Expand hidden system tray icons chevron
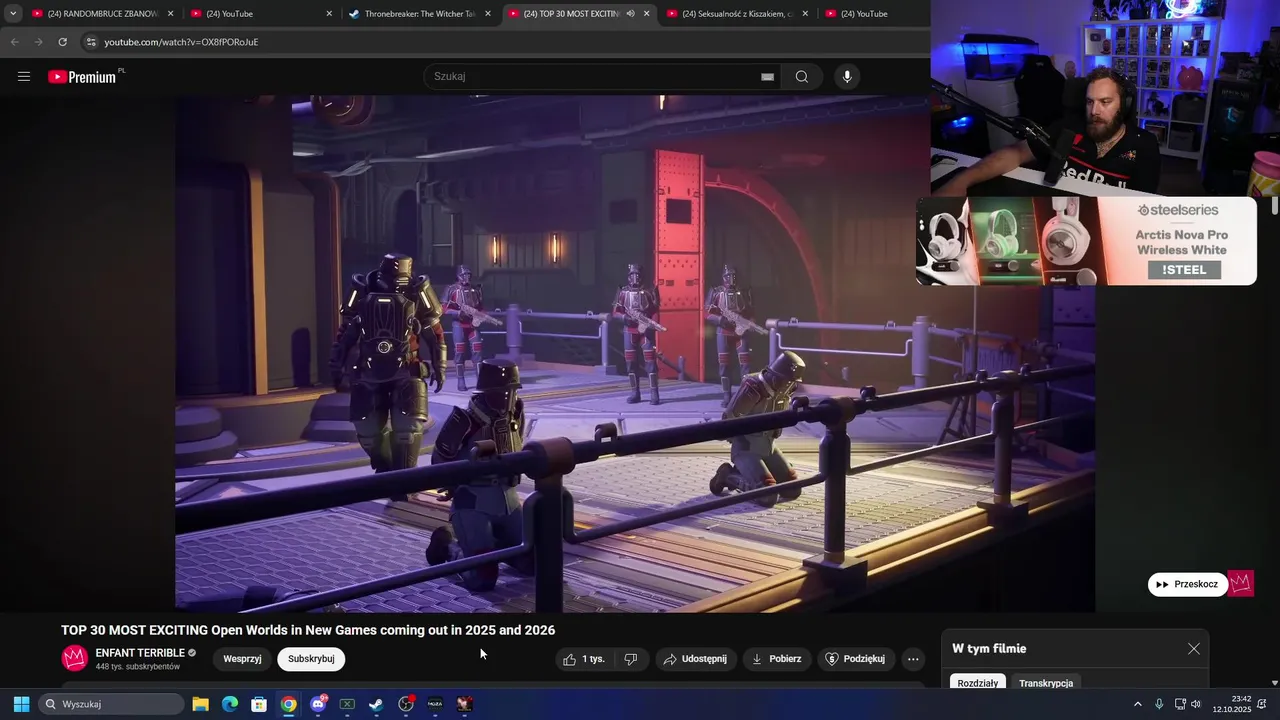1280x720 pixels. [x=1137, y=704]
